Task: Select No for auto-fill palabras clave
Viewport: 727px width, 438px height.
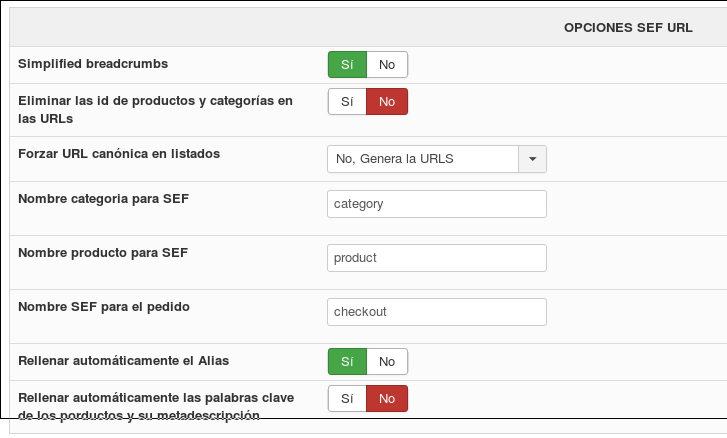Action: click(x=387, y=399)
